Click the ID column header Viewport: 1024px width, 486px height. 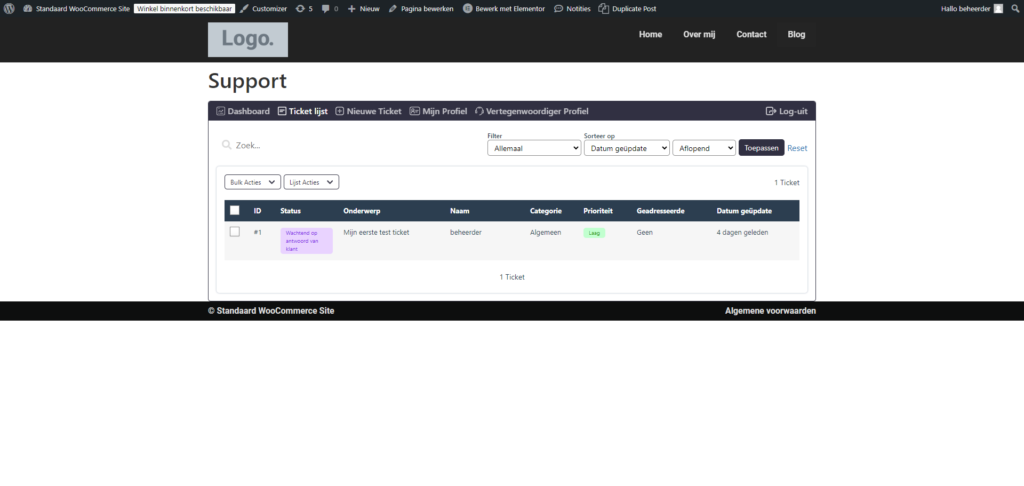258,211
